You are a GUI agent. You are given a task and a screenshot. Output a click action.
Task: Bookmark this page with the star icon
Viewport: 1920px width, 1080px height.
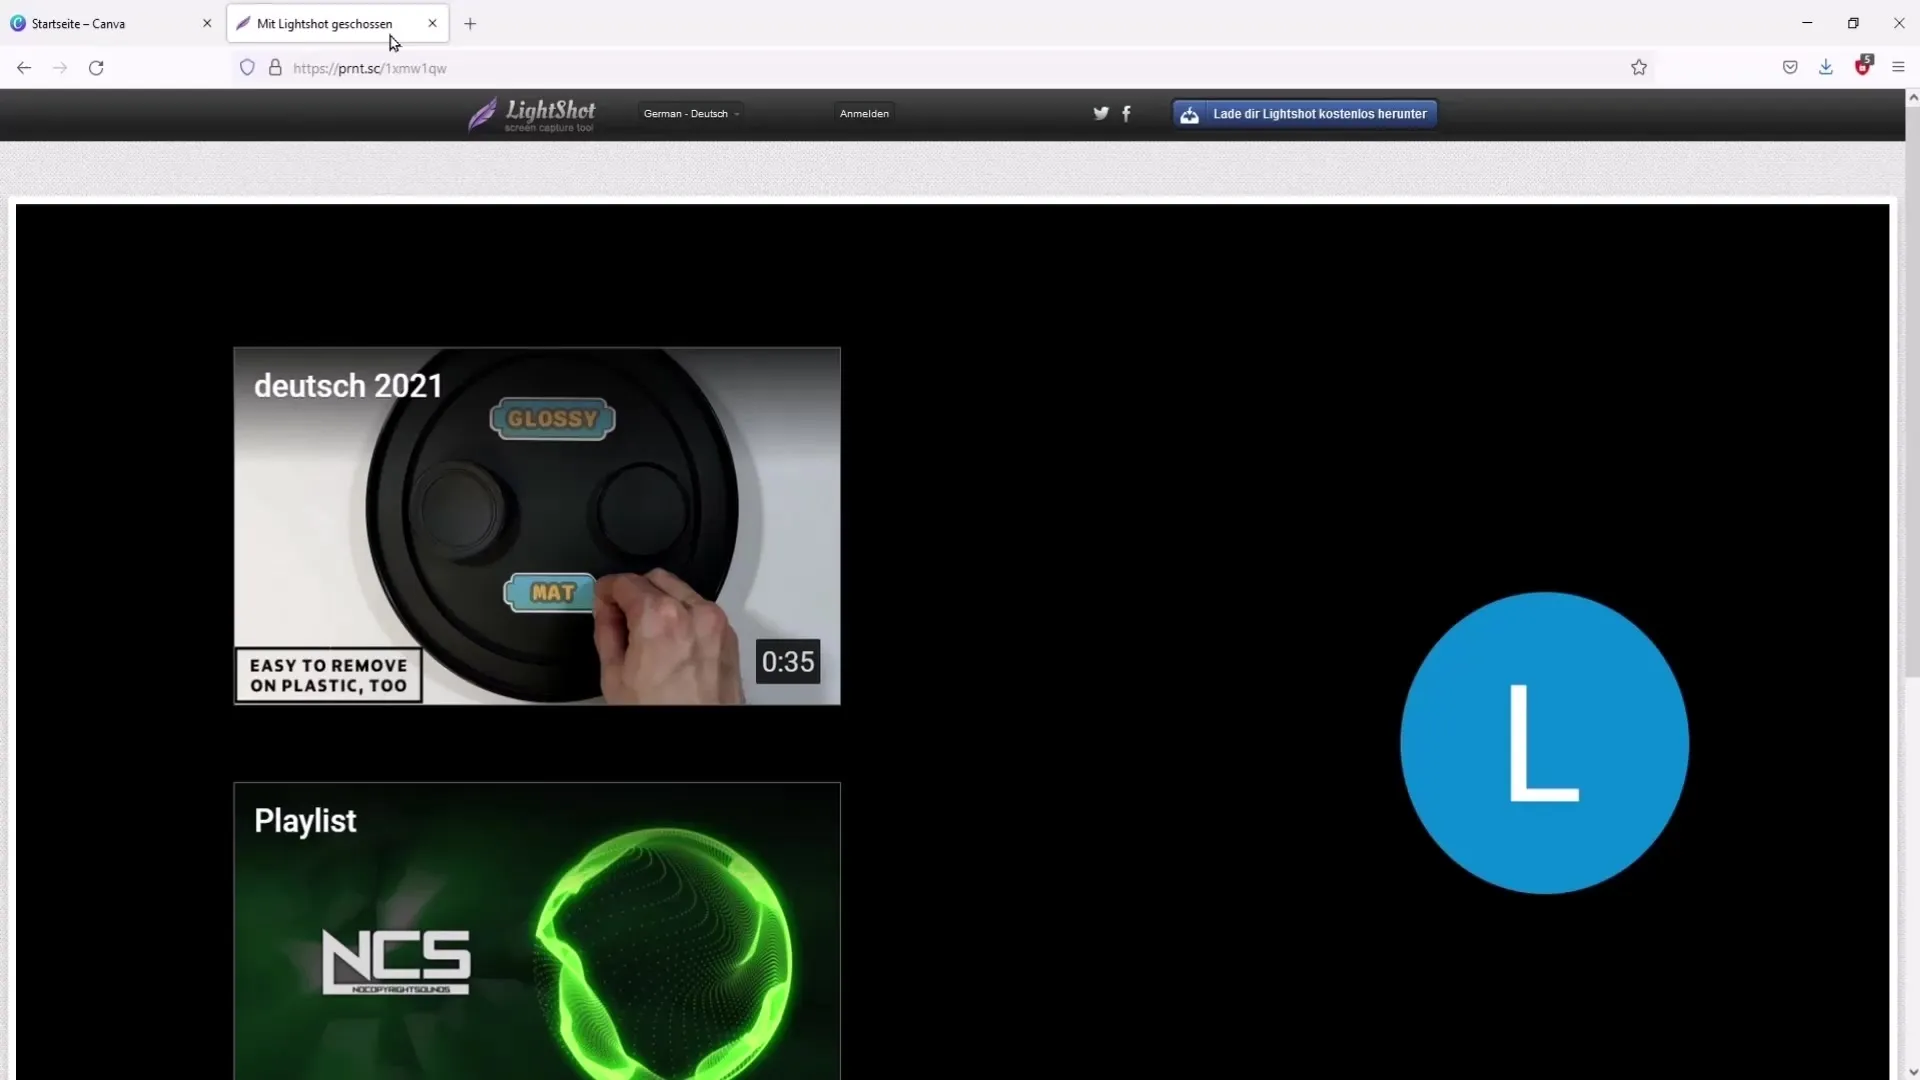1639,68
